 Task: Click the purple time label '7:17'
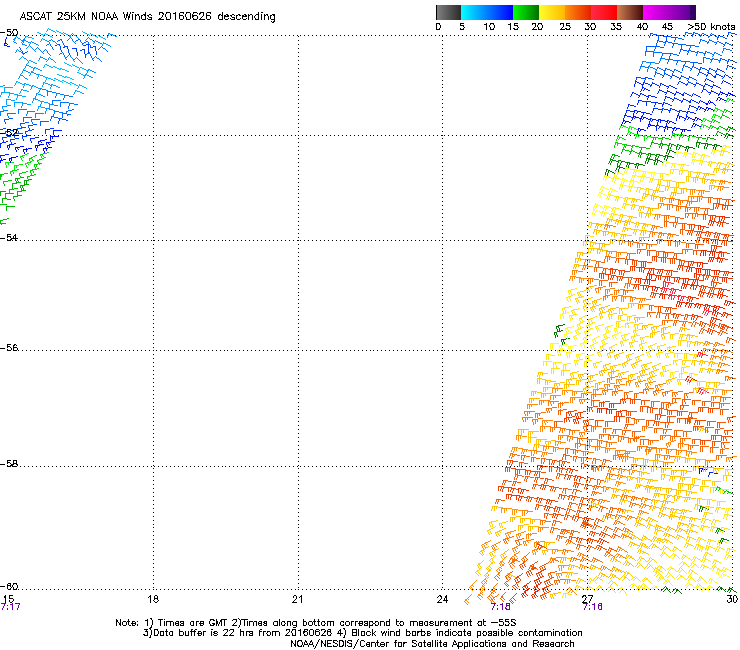click(11, 607)
